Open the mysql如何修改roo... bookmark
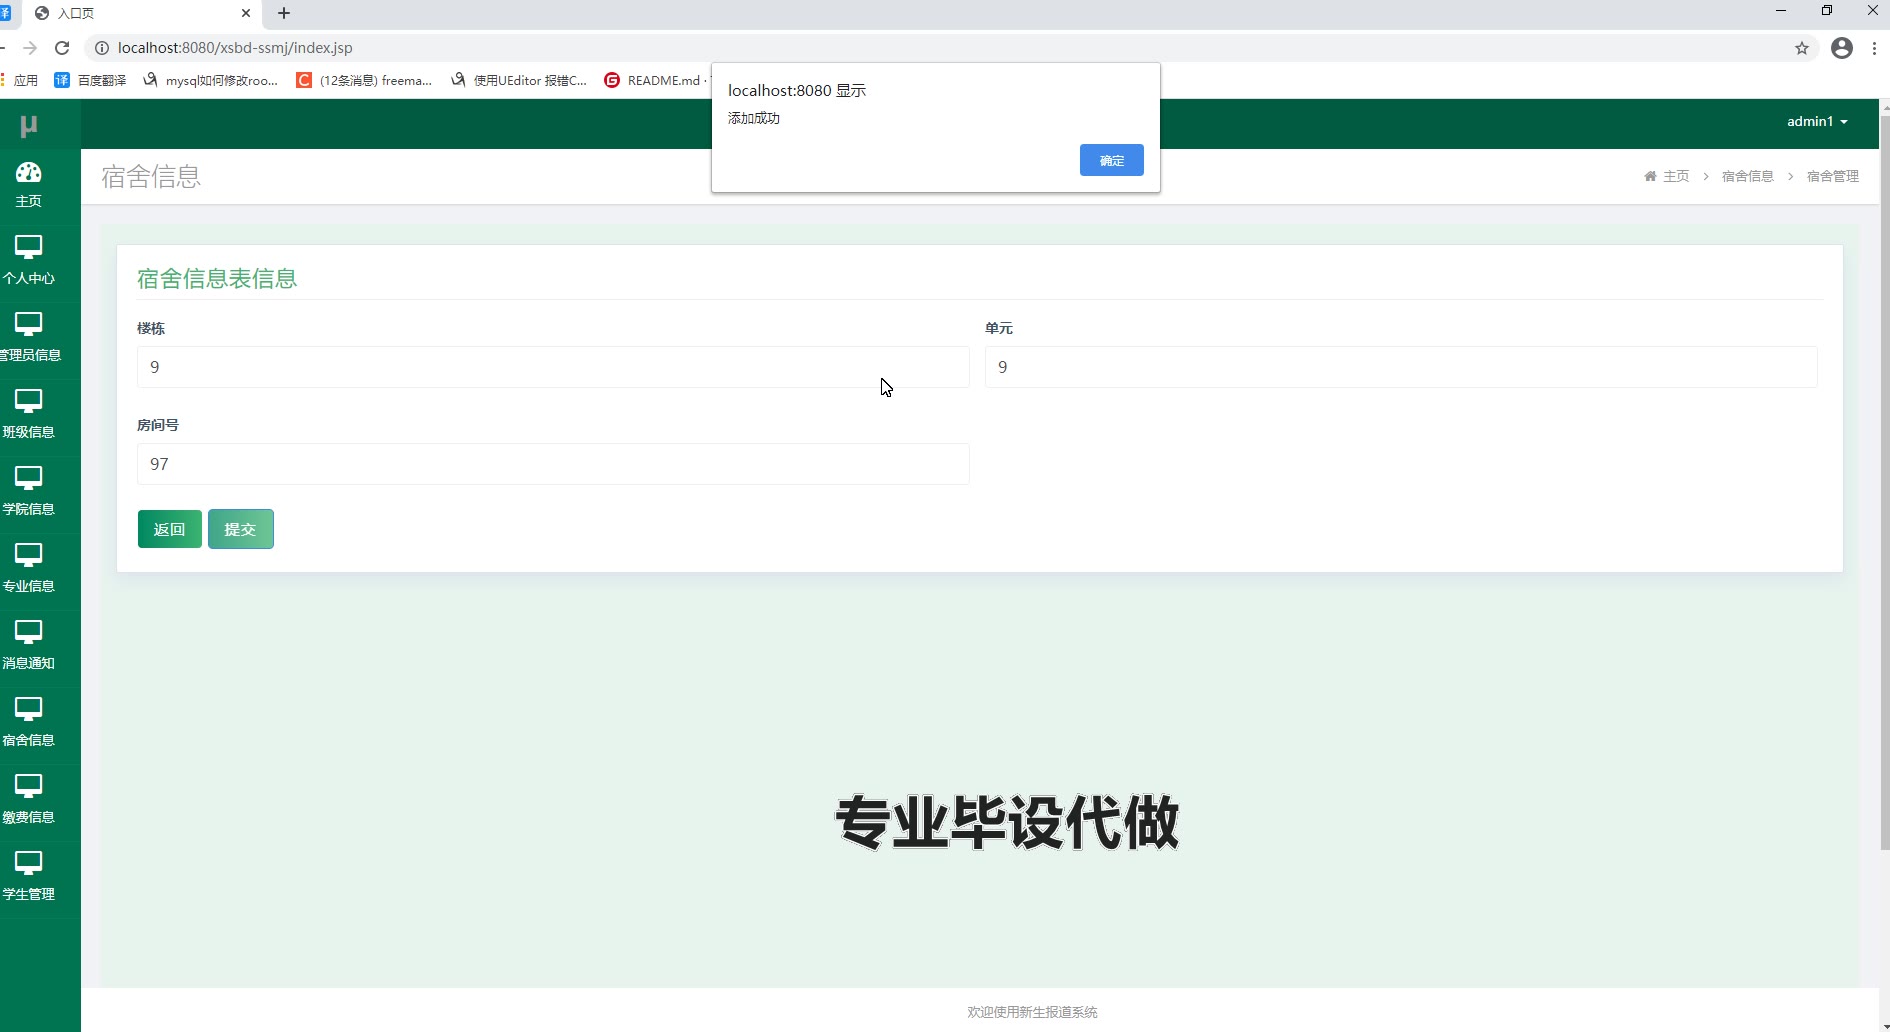This screenshot has width=1890, height=1032. tap(210, 80)
